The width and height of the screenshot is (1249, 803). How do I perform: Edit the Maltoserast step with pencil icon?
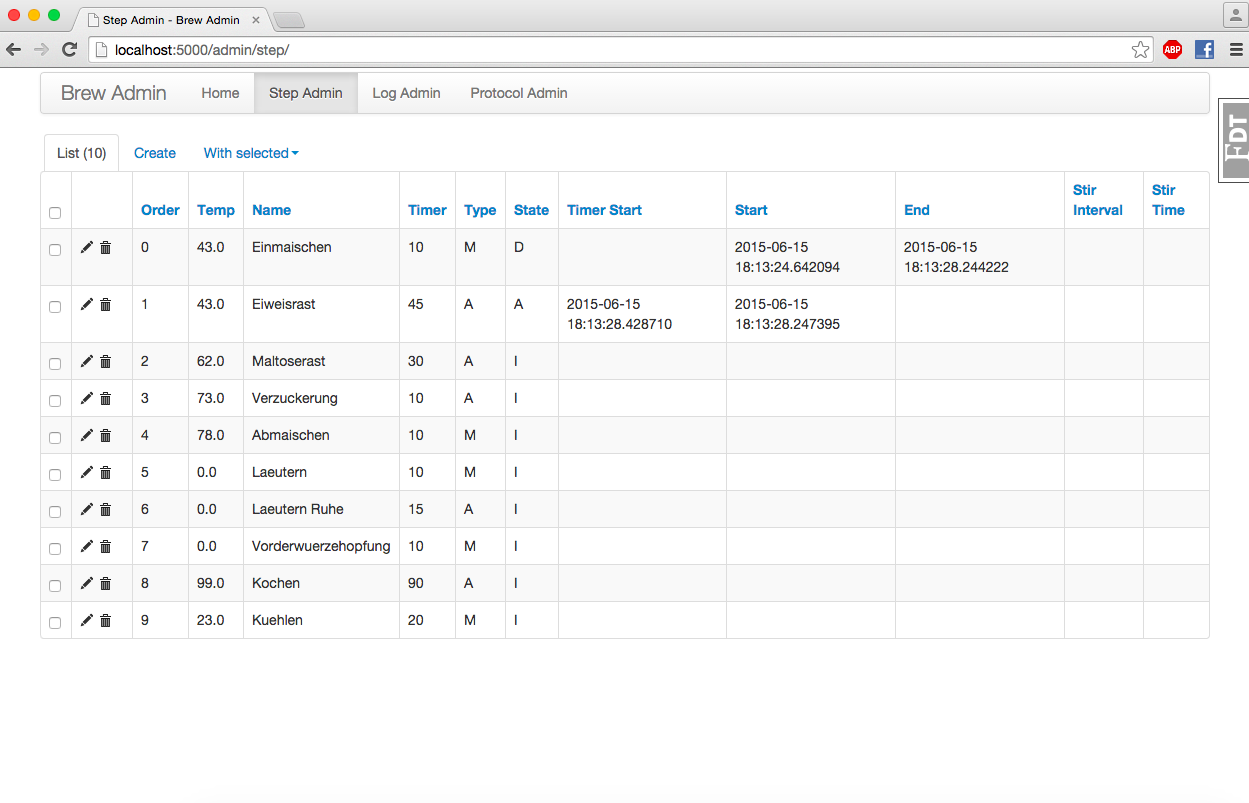point(87,362)
